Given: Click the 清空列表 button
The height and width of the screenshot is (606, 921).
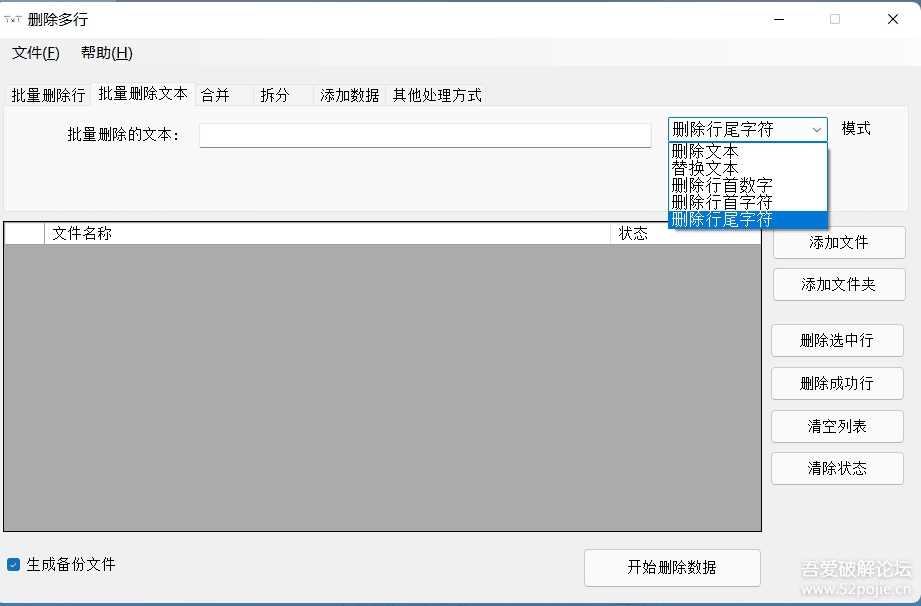Looking at the screenshot, I should 837,426.
